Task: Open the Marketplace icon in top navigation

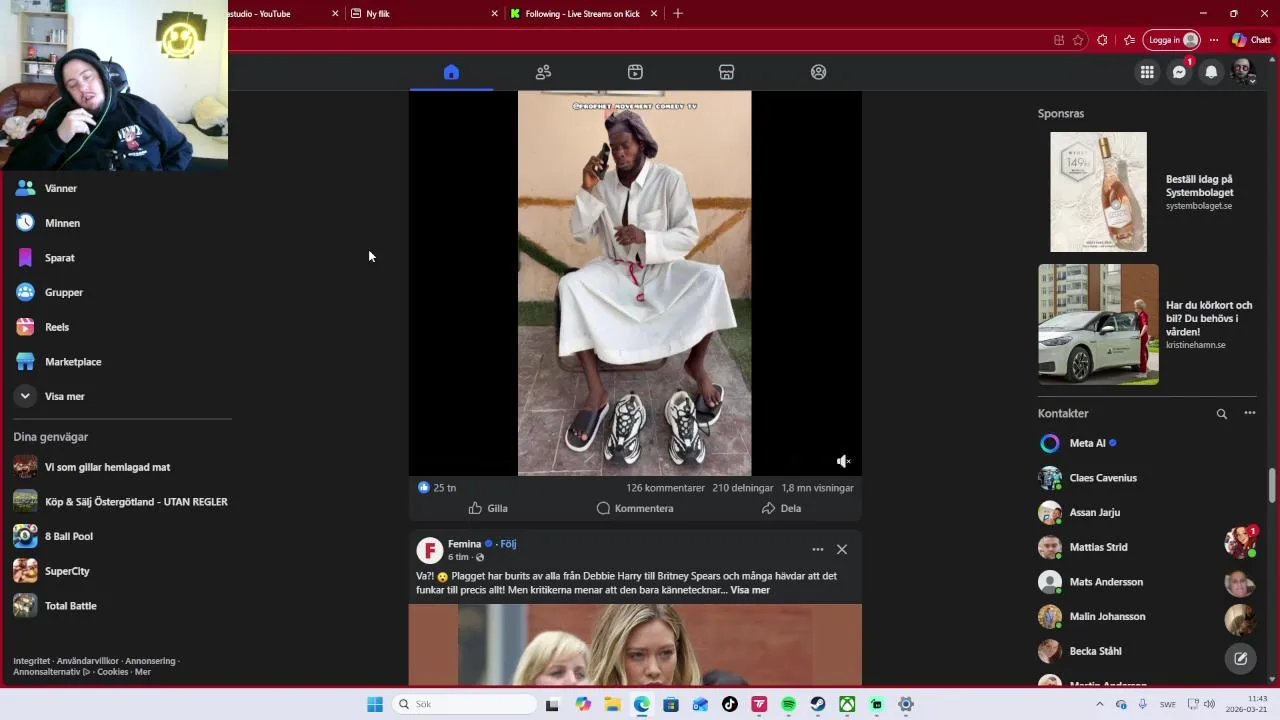Action: click(727, 72)
